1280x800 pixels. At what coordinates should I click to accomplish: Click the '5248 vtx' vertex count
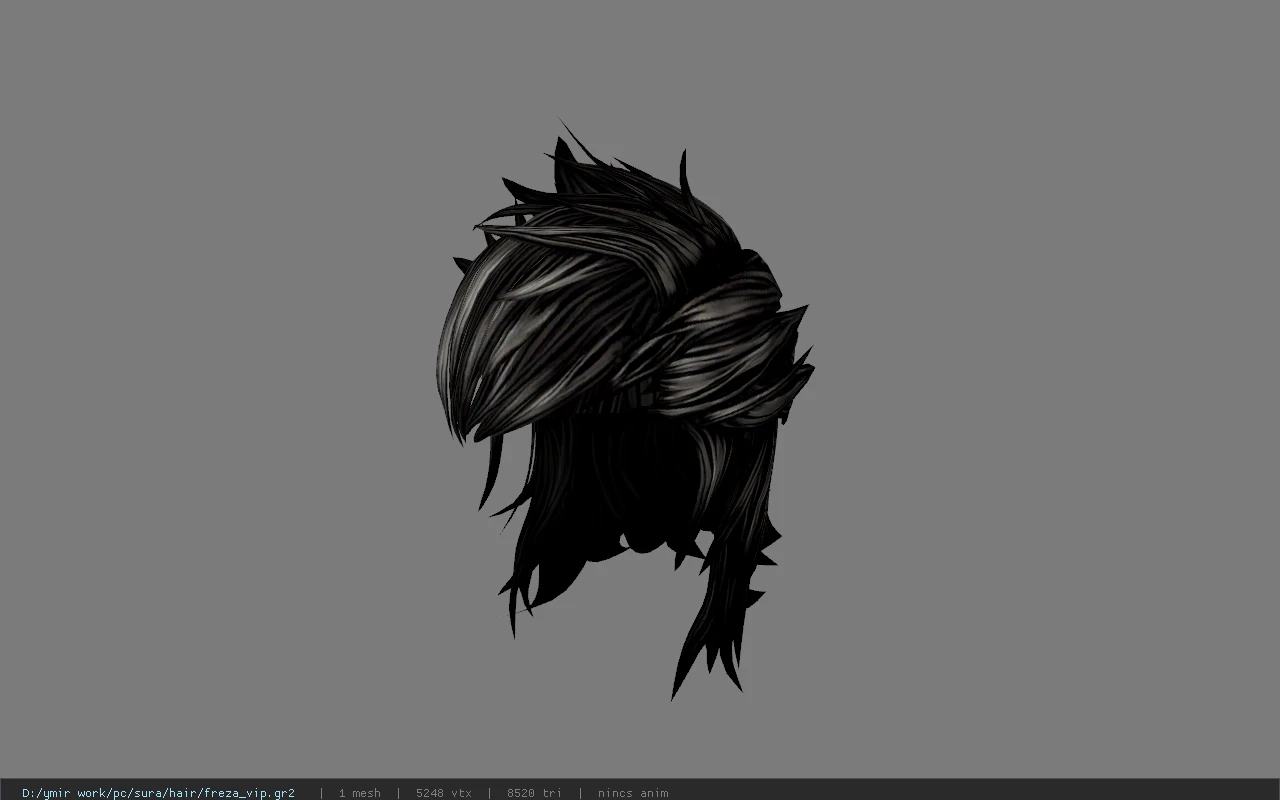coord(443,793)
